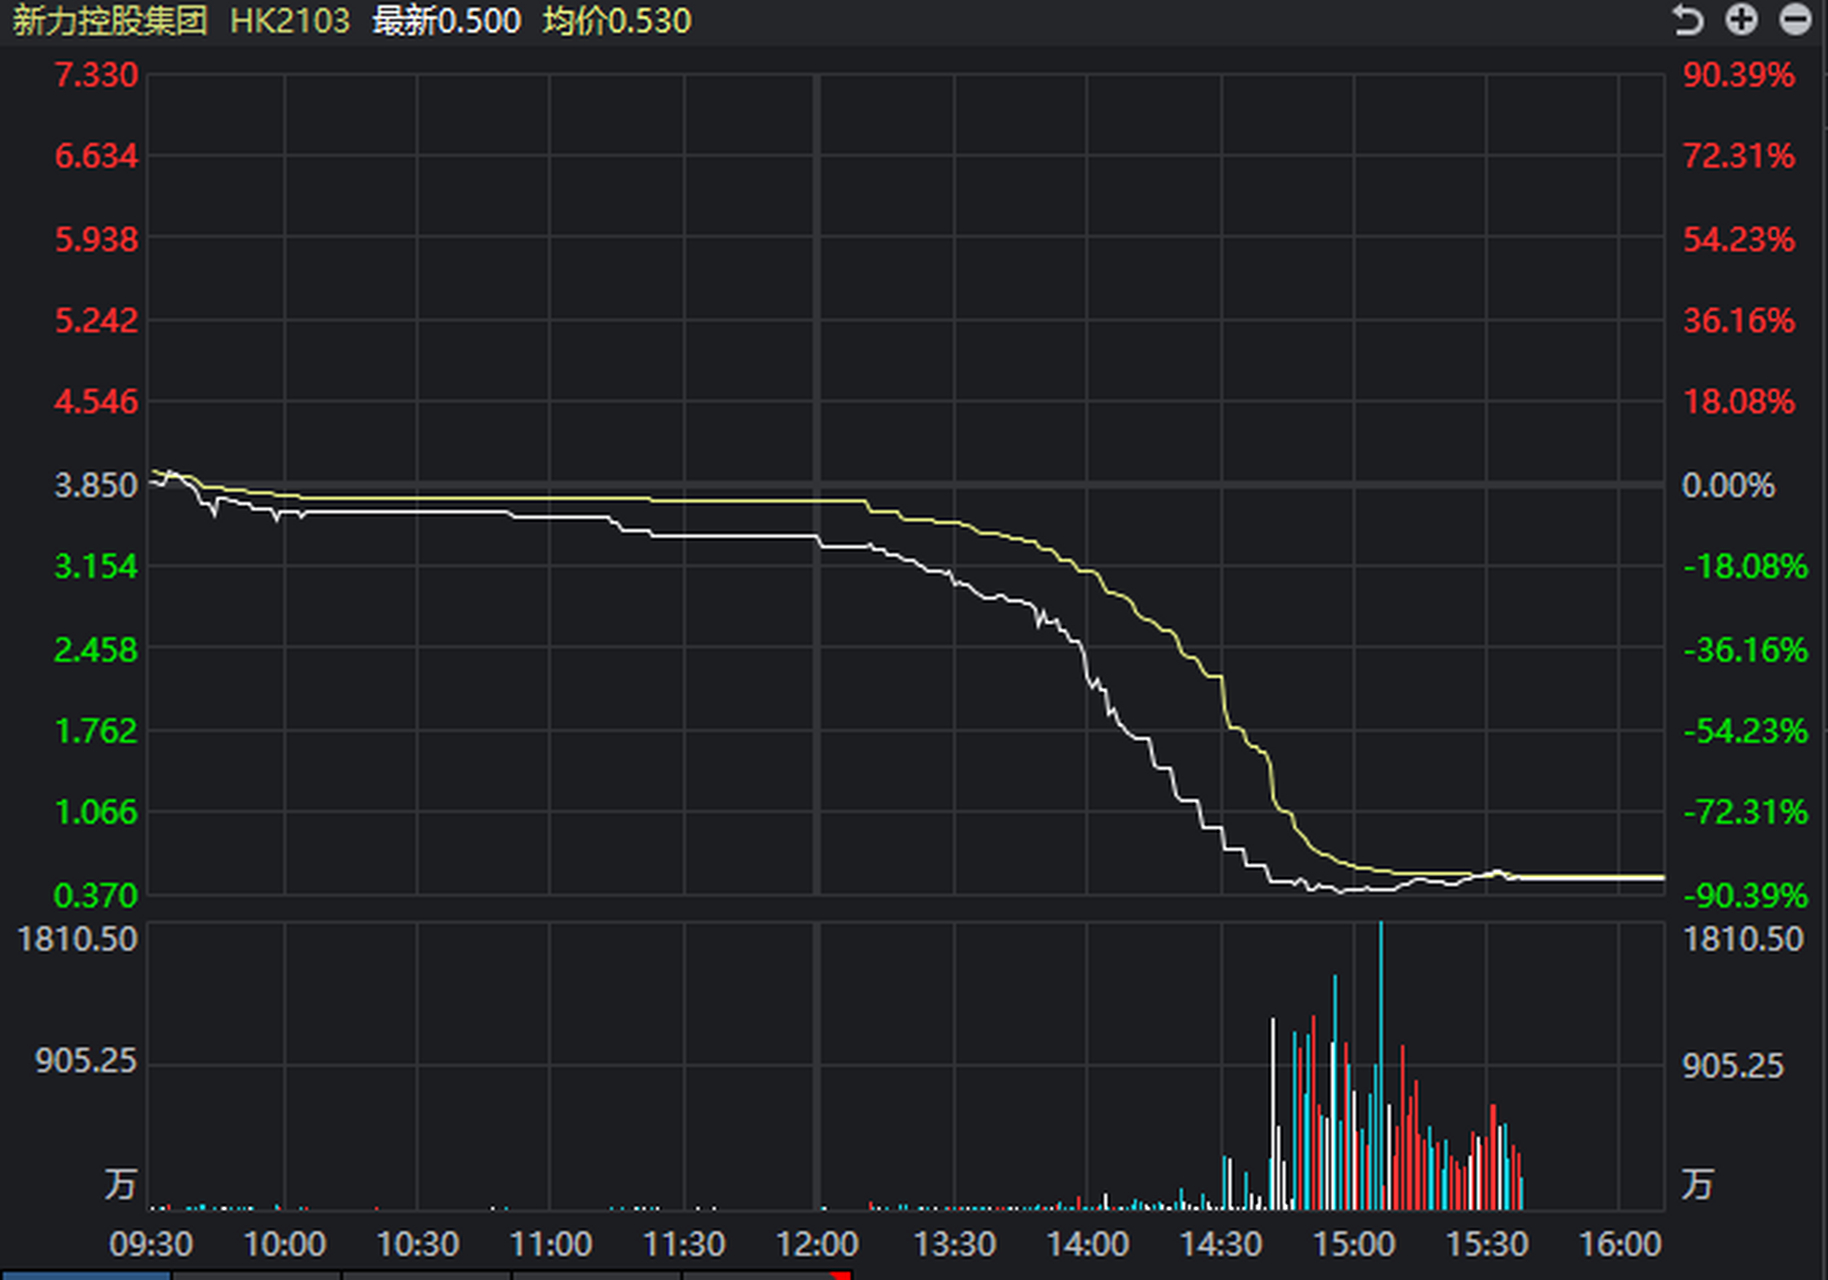Click the 0.00% percentage label
The image size is (1828, 1280).
click(1729, 485)
